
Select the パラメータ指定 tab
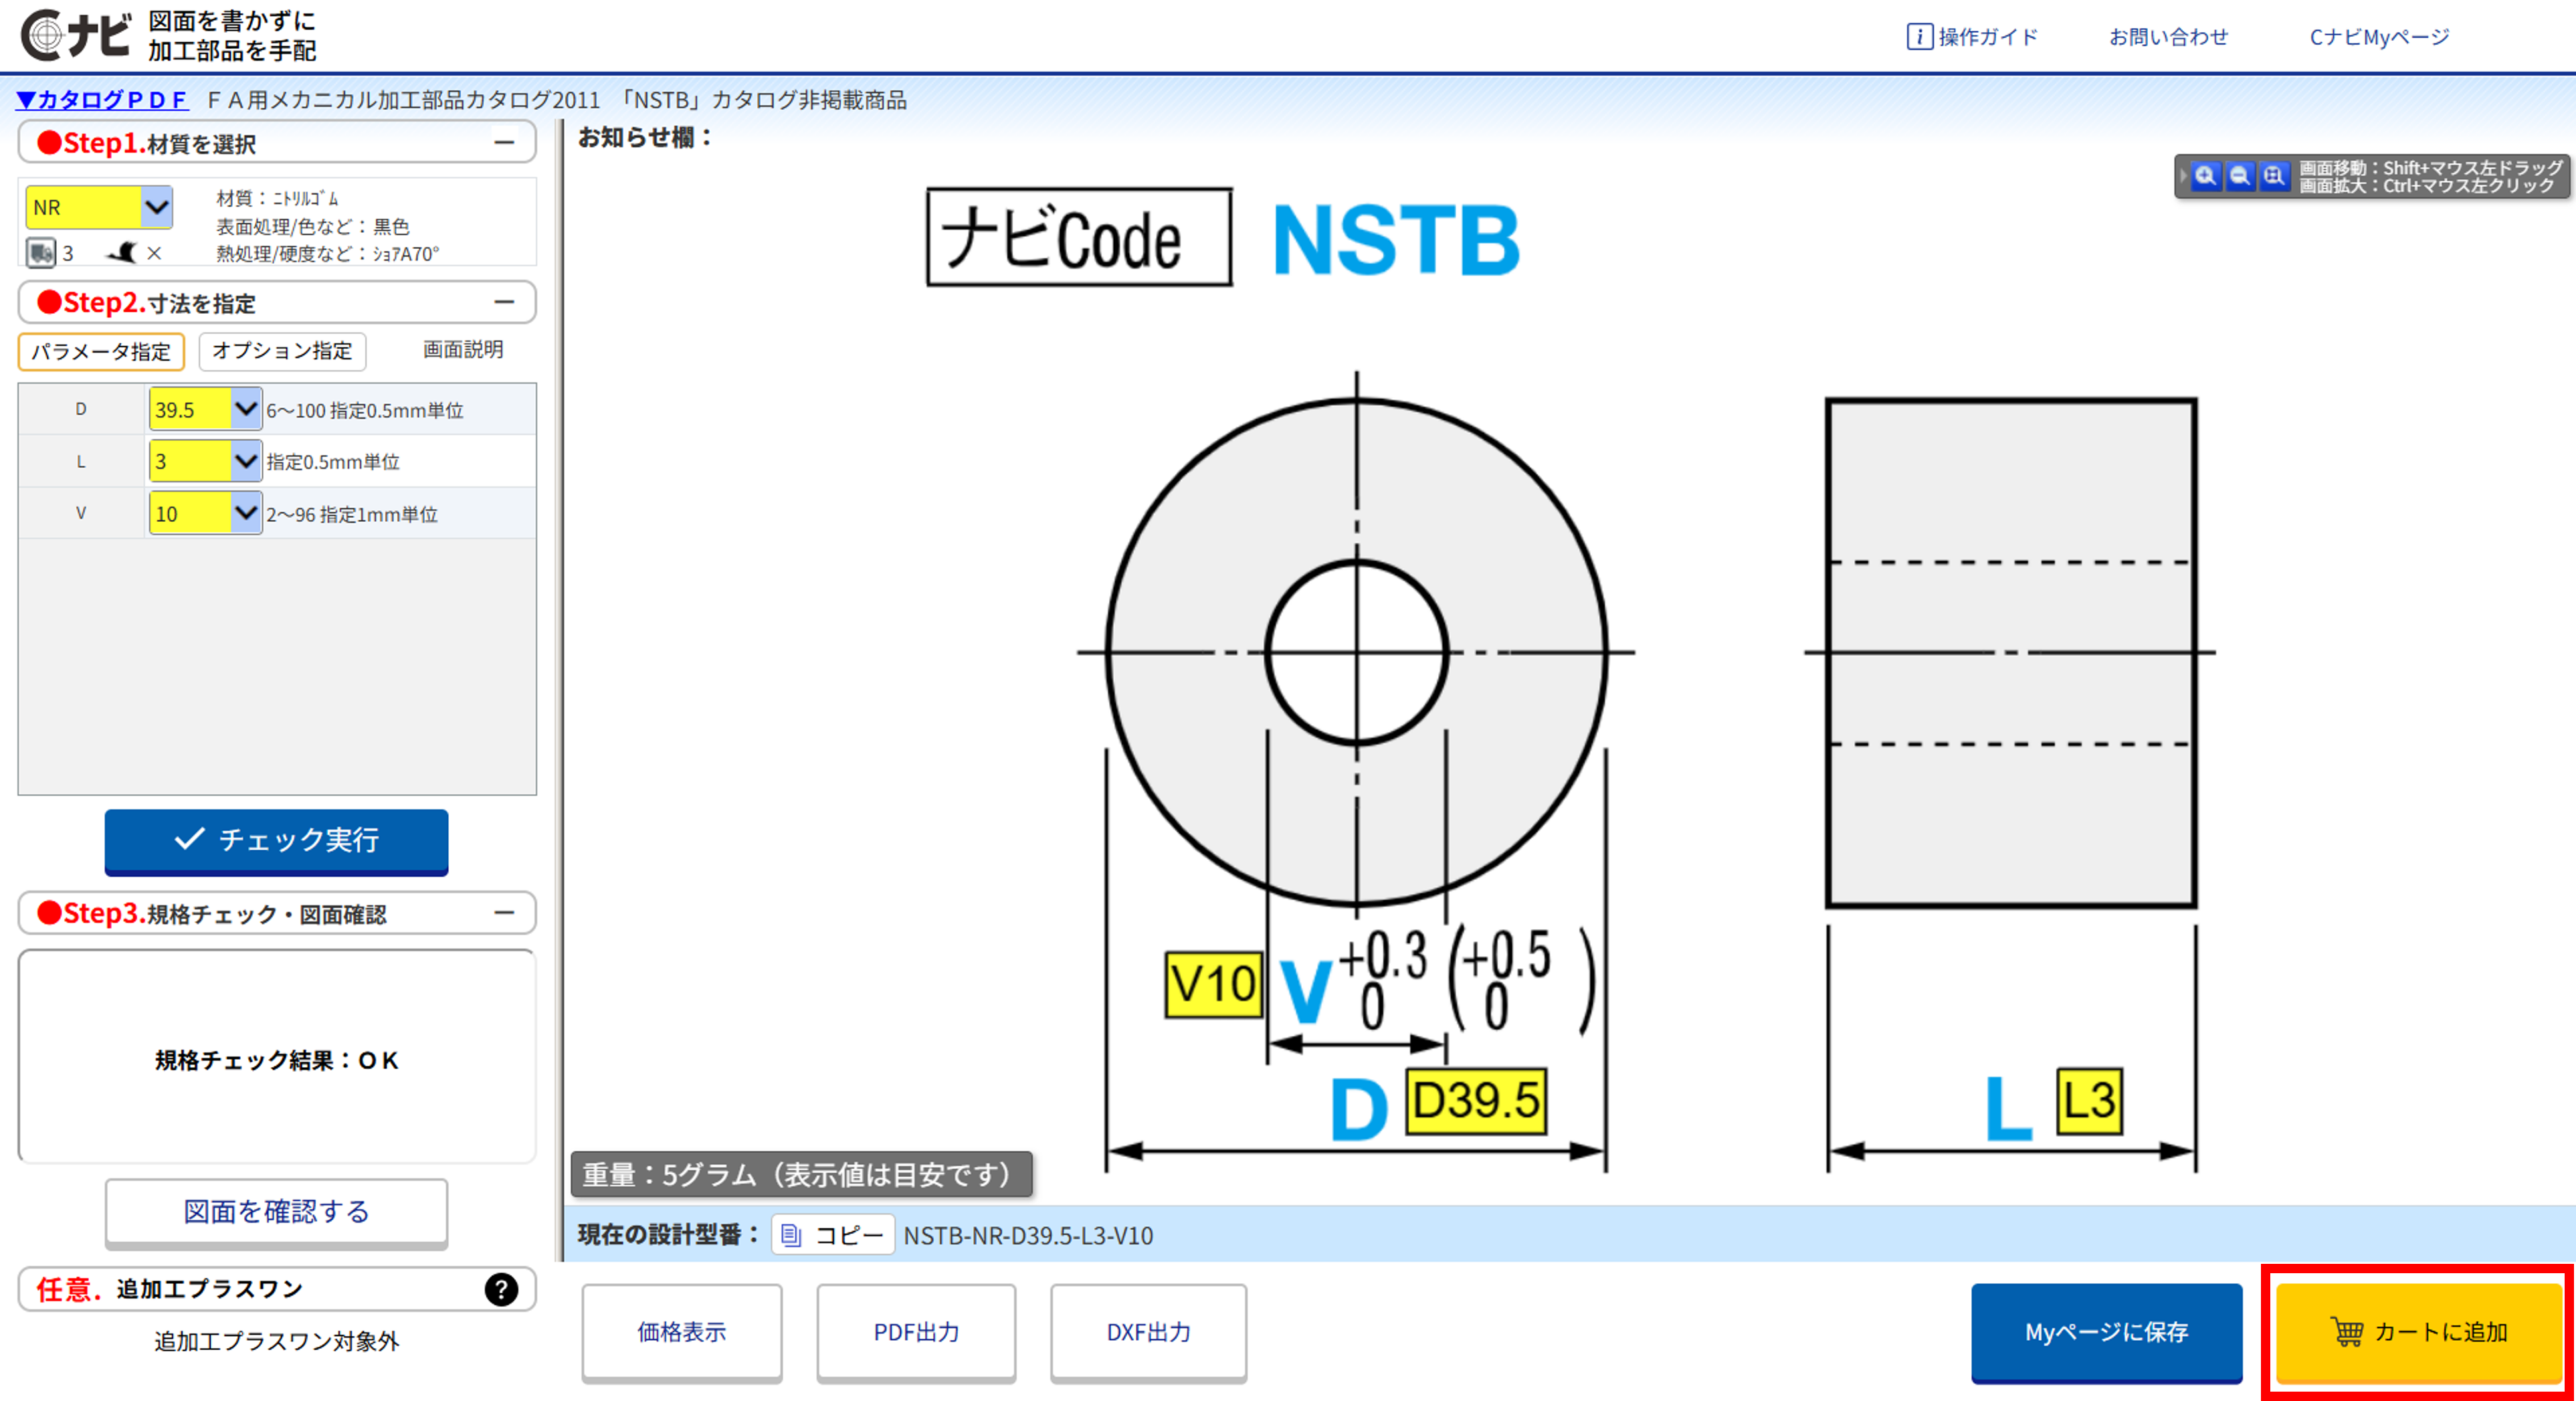pos(101,351)
